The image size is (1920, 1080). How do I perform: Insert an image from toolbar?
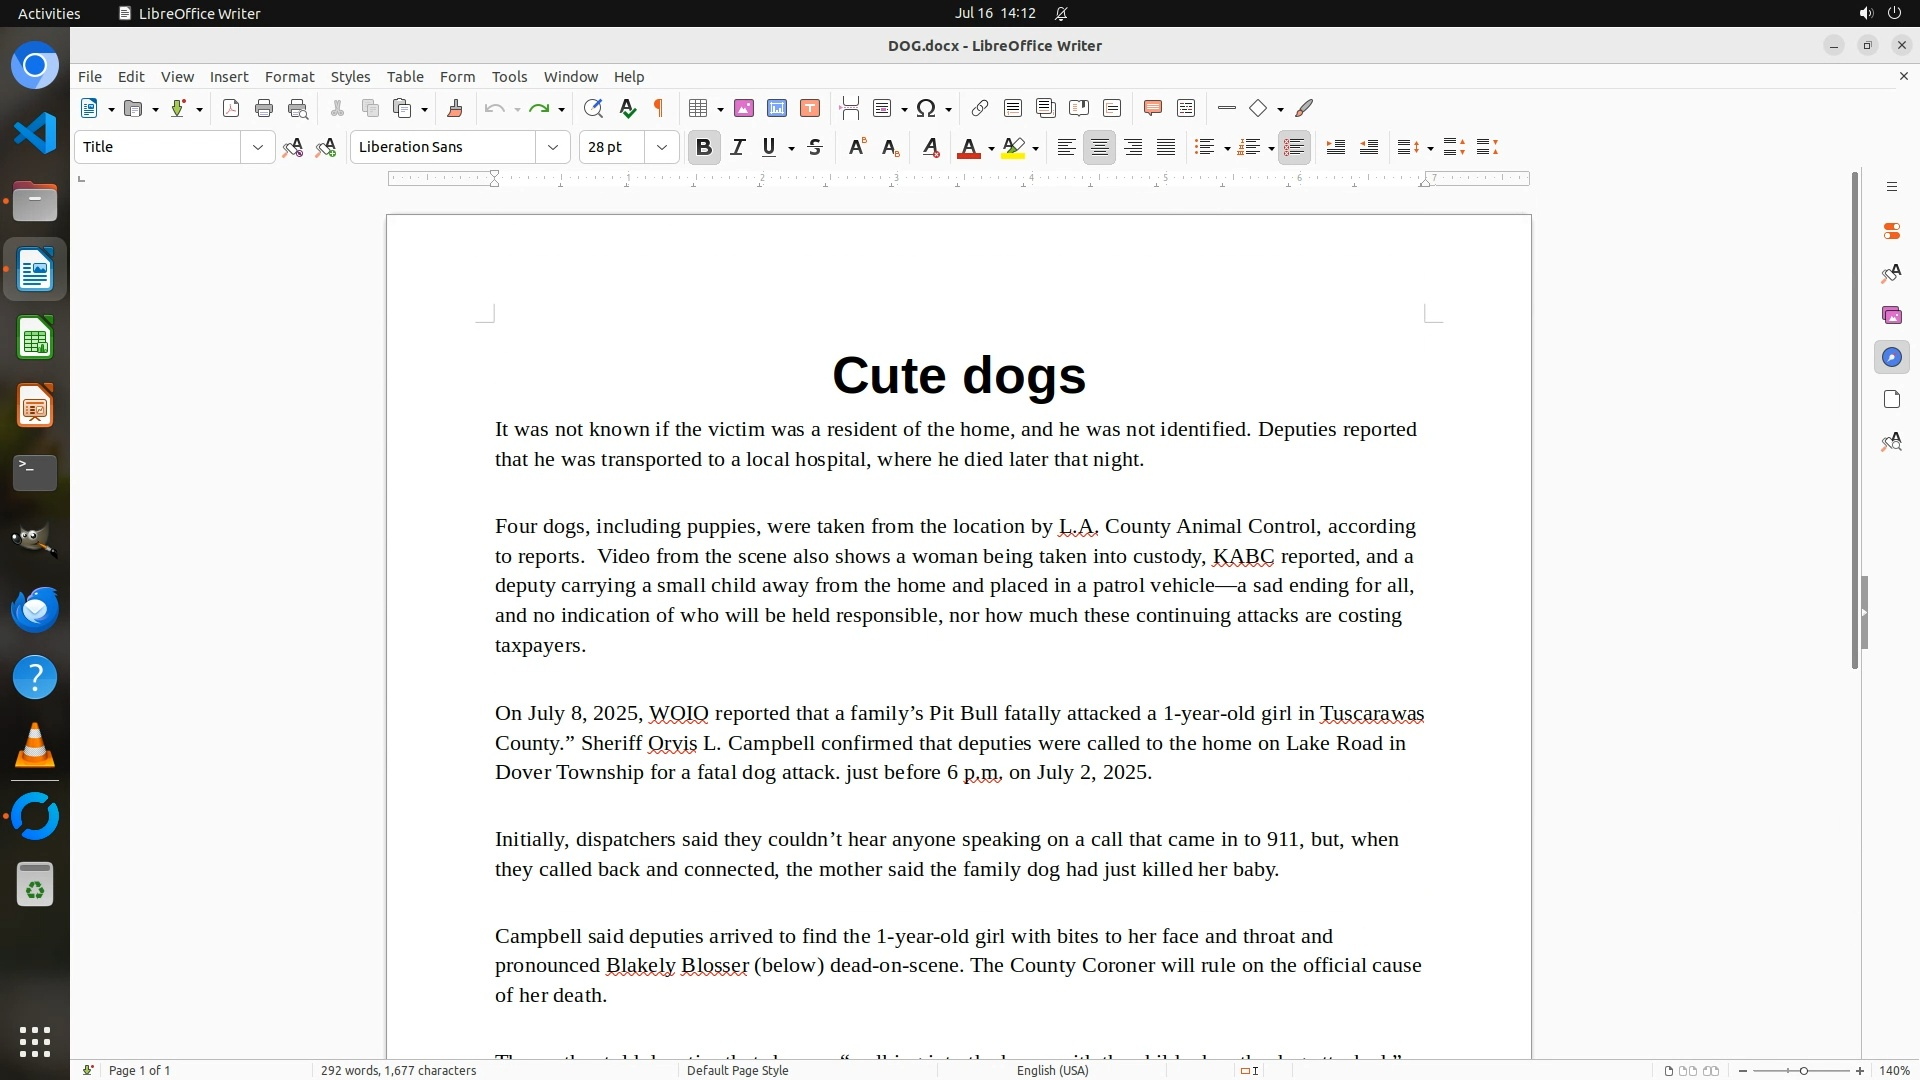pos(744,108)
